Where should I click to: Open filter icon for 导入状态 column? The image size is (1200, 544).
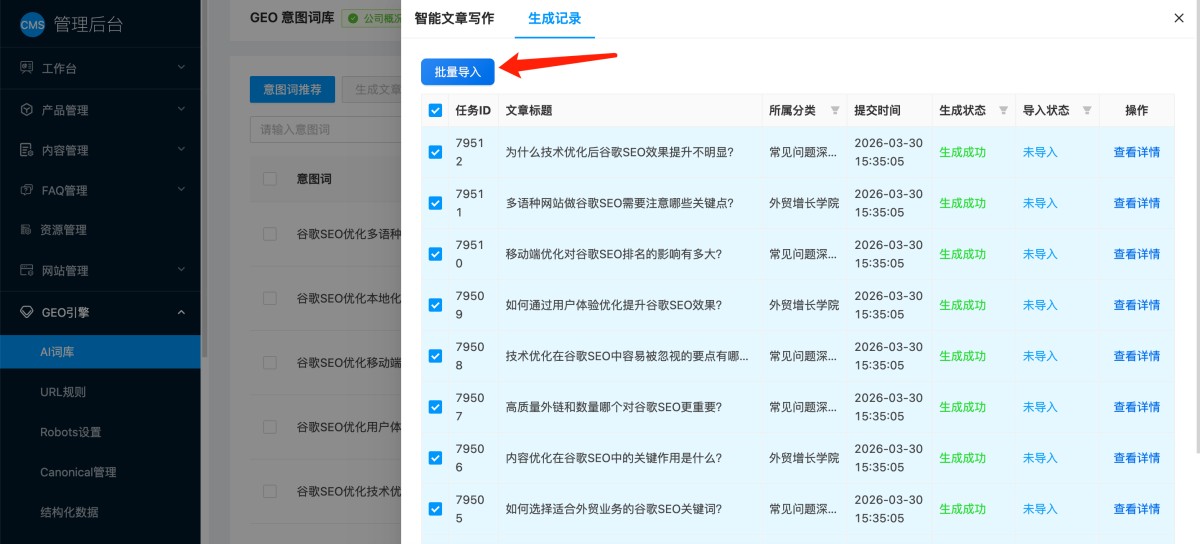[x=1087, y=111]
